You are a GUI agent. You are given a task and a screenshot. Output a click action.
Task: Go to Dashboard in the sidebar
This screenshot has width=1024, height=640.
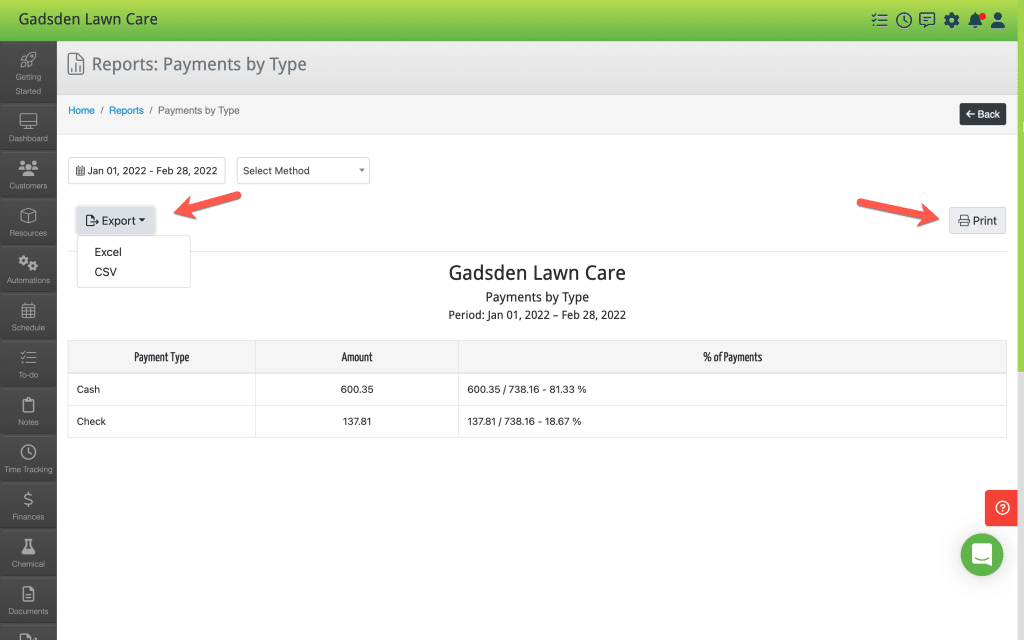[x=28, y=127]
